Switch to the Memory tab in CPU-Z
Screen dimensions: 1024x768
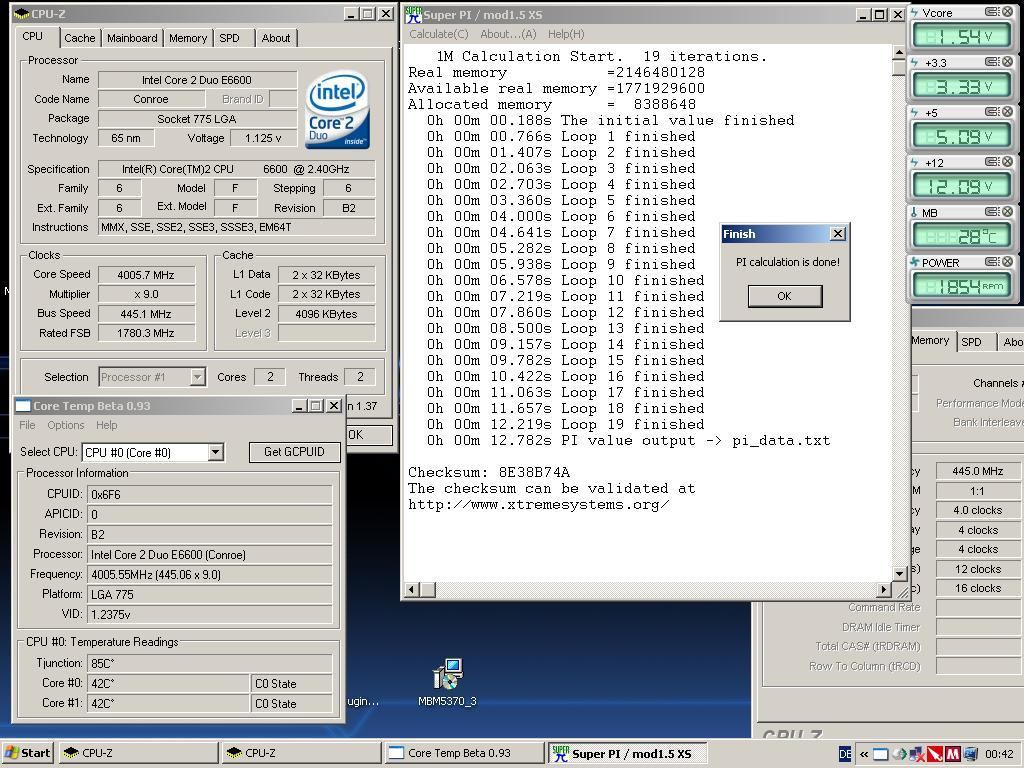187,38
